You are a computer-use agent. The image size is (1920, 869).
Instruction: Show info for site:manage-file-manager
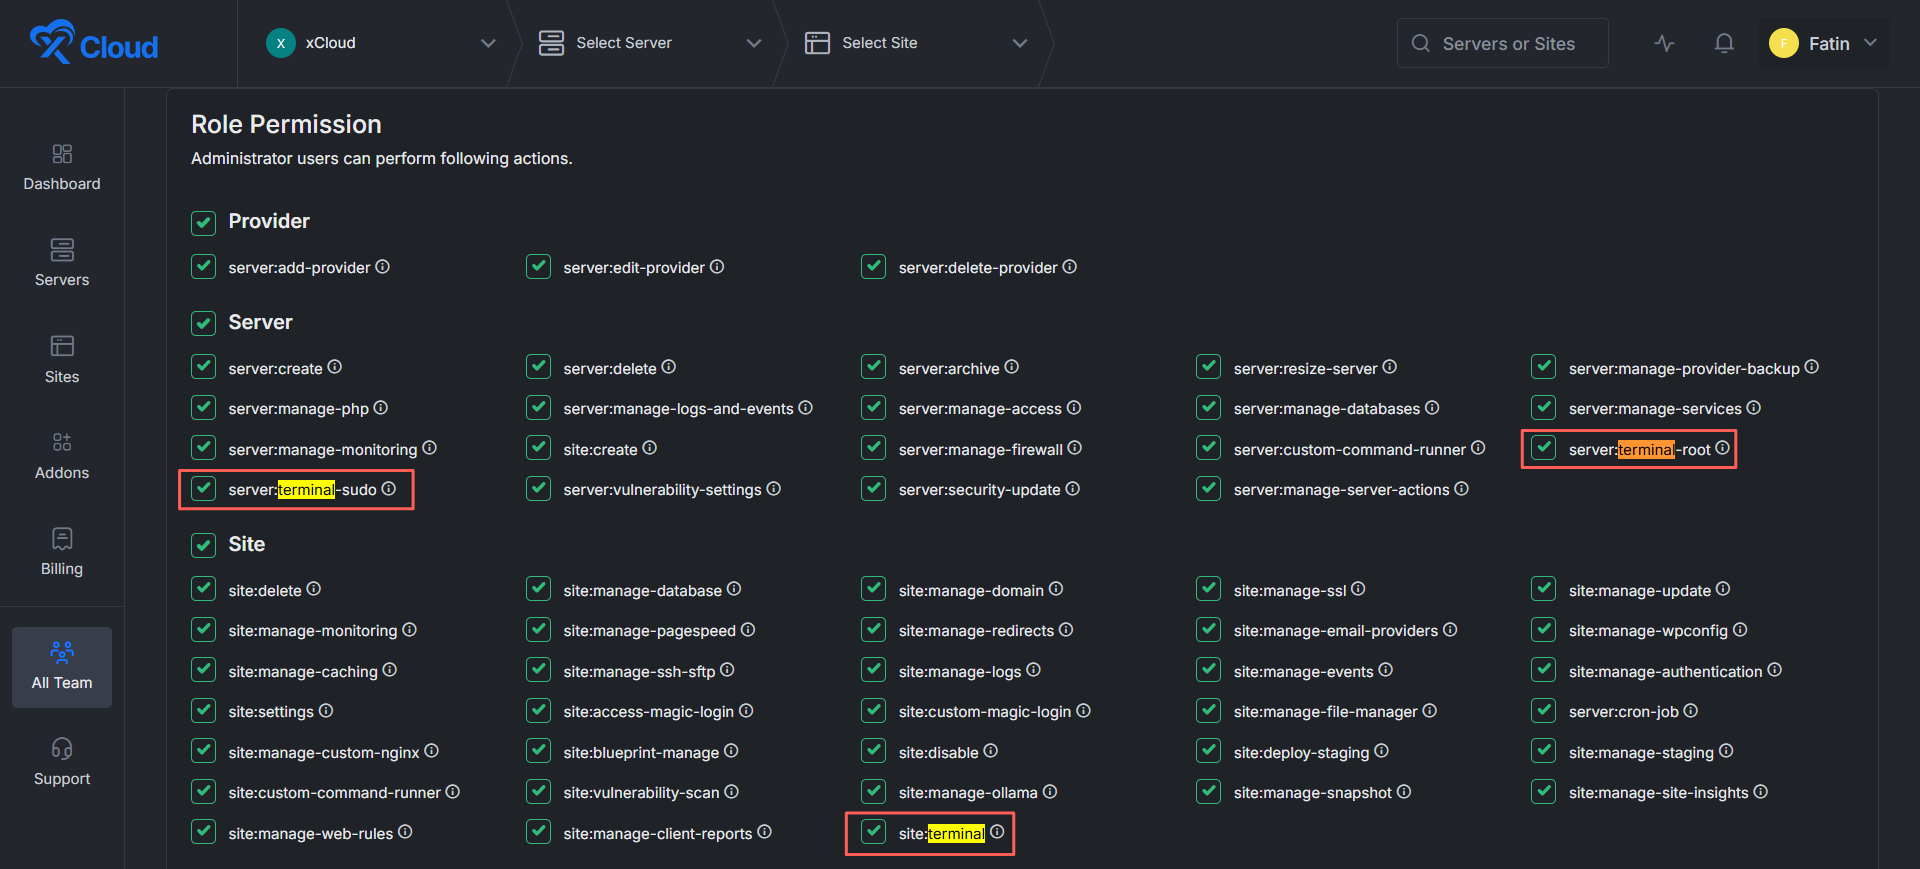point(1429,710)
